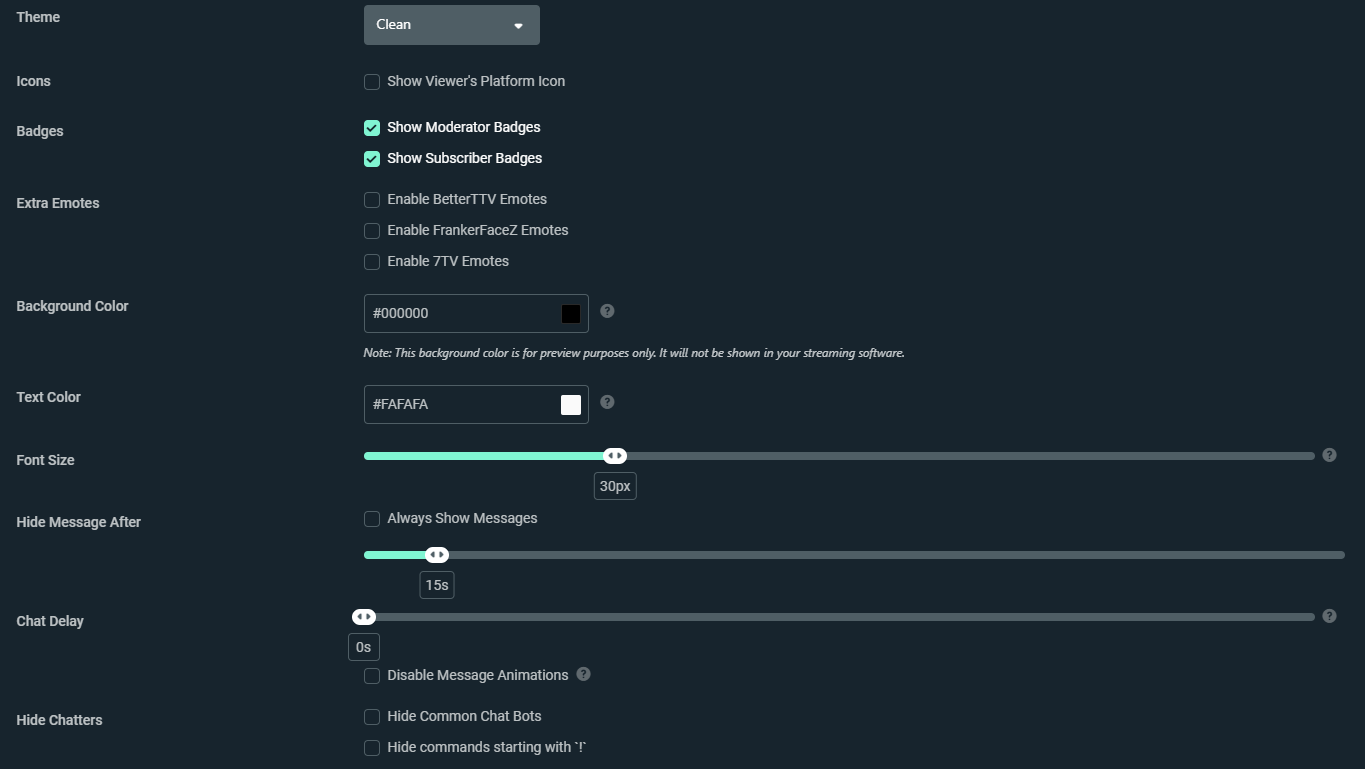Open the Theme dropdown showing Clean
This screenshot has height=769, width=1365.
(451, 24)
